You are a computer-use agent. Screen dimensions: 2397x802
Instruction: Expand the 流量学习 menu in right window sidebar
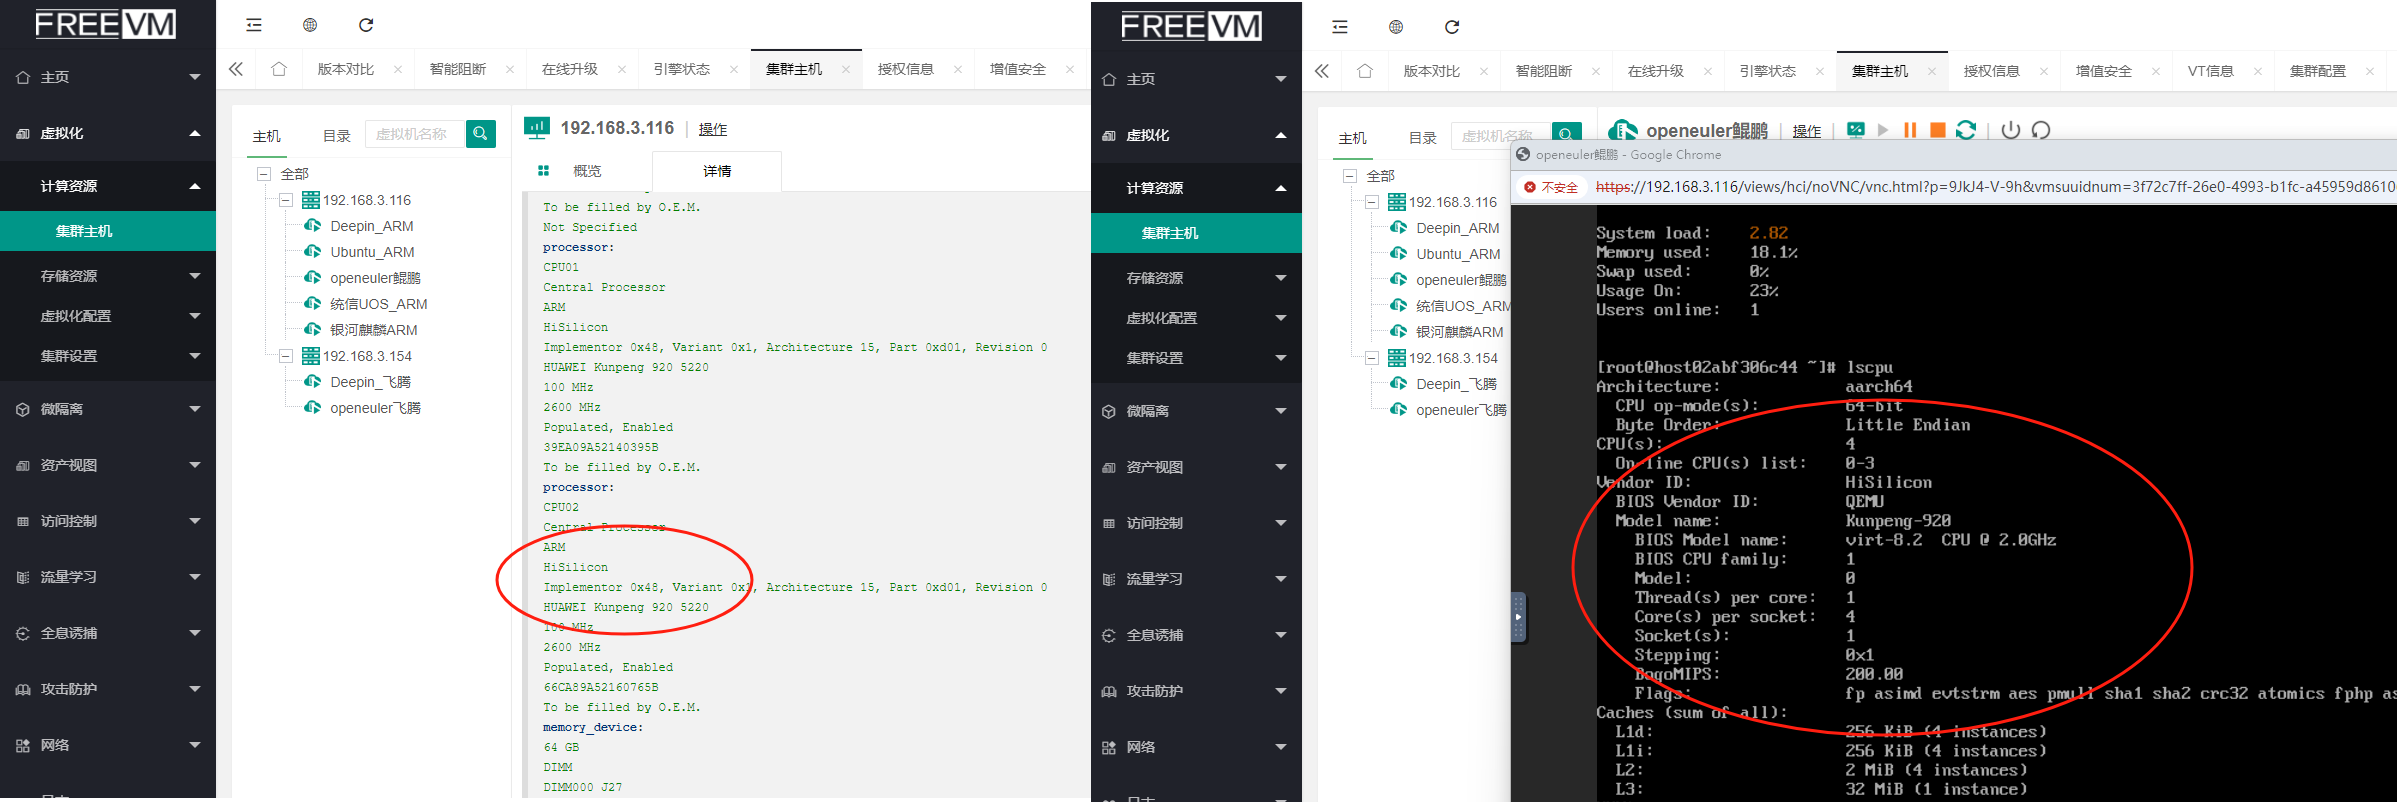pyautogui.click(x=1196, y=579)
